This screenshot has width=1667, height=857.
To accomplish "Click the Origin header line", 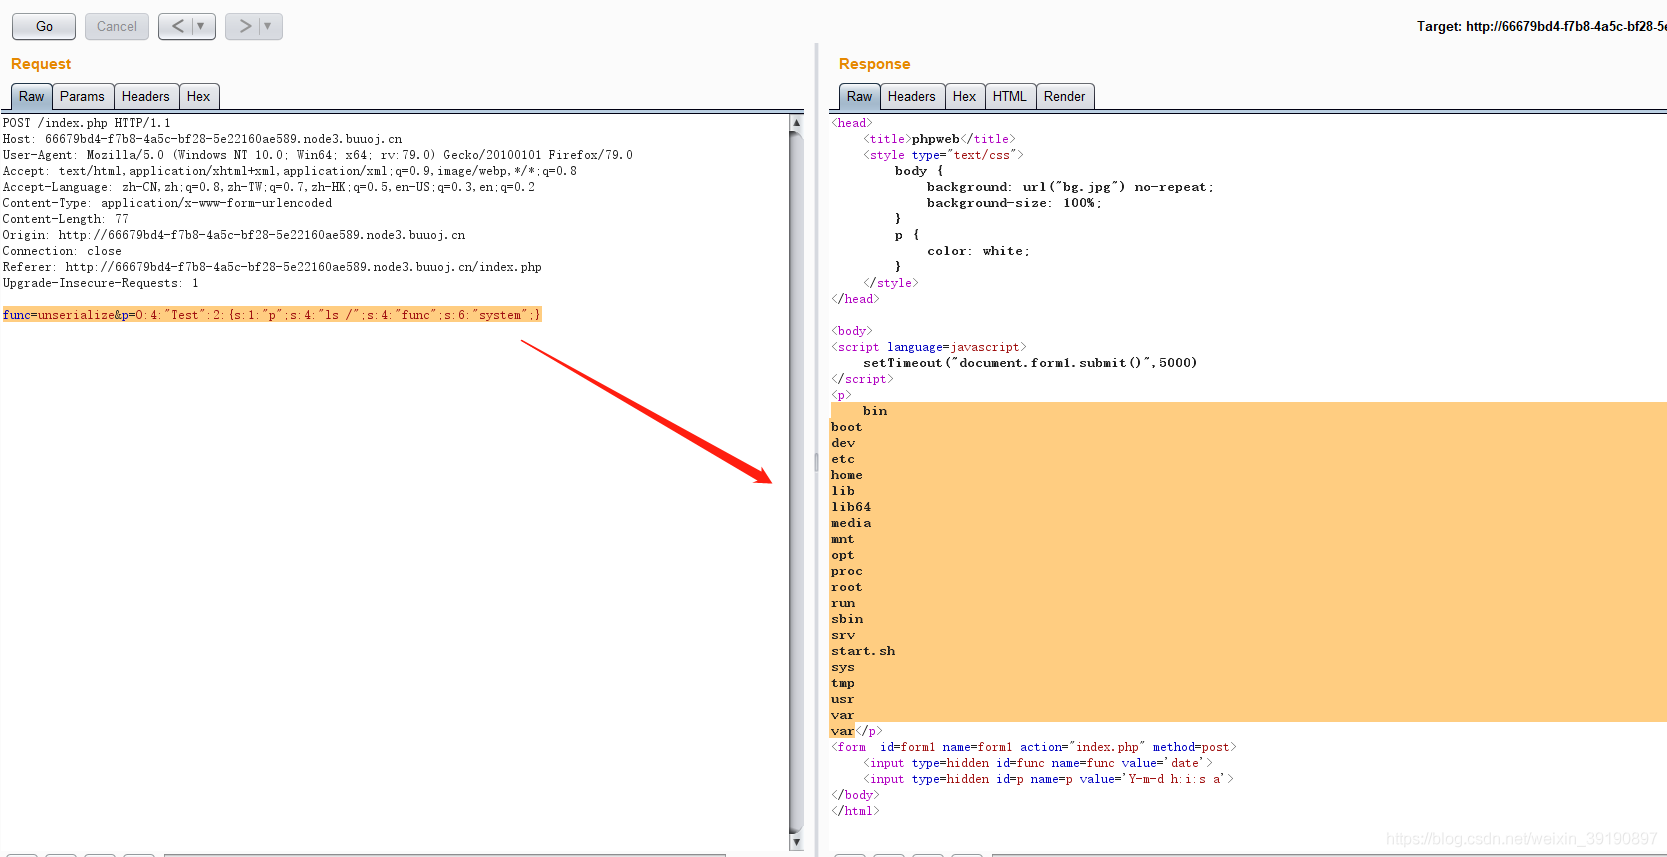I will point(234,235).
